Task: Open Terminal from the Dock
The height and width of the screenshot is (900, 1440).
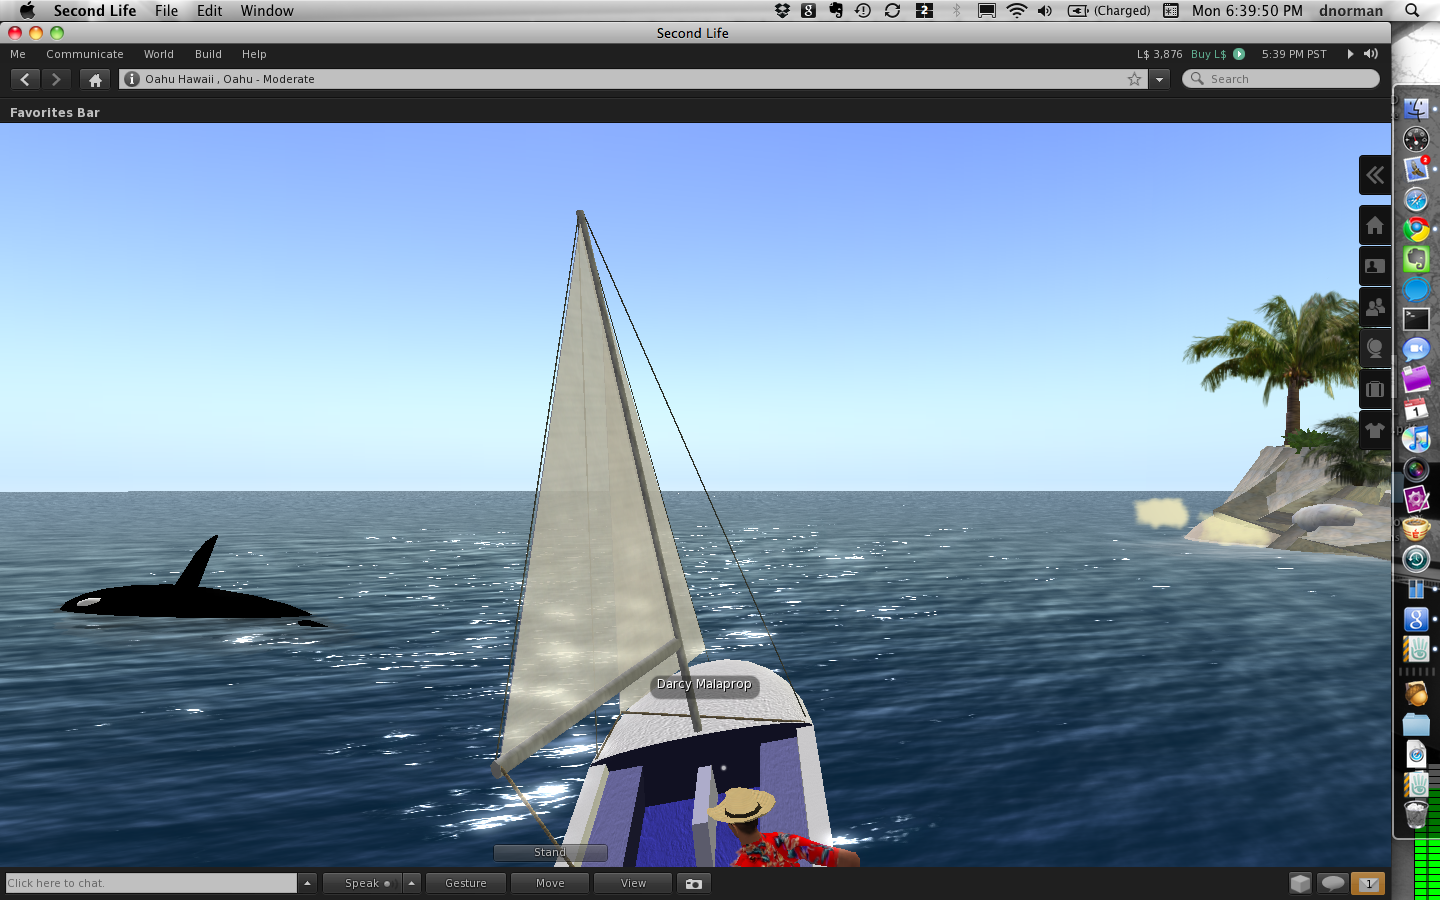Action: (1416, 319)
